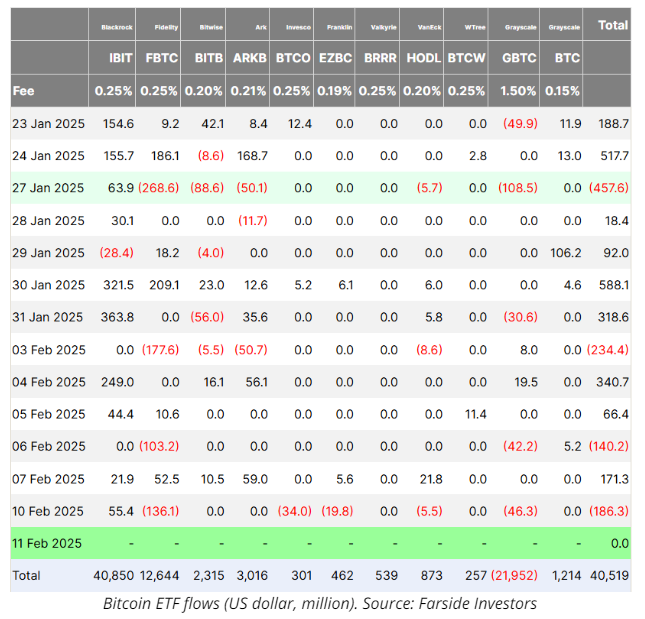Click the ARKB (11.7) outflow on 28 Jan
645x619 pixels.
pos(253,220)
